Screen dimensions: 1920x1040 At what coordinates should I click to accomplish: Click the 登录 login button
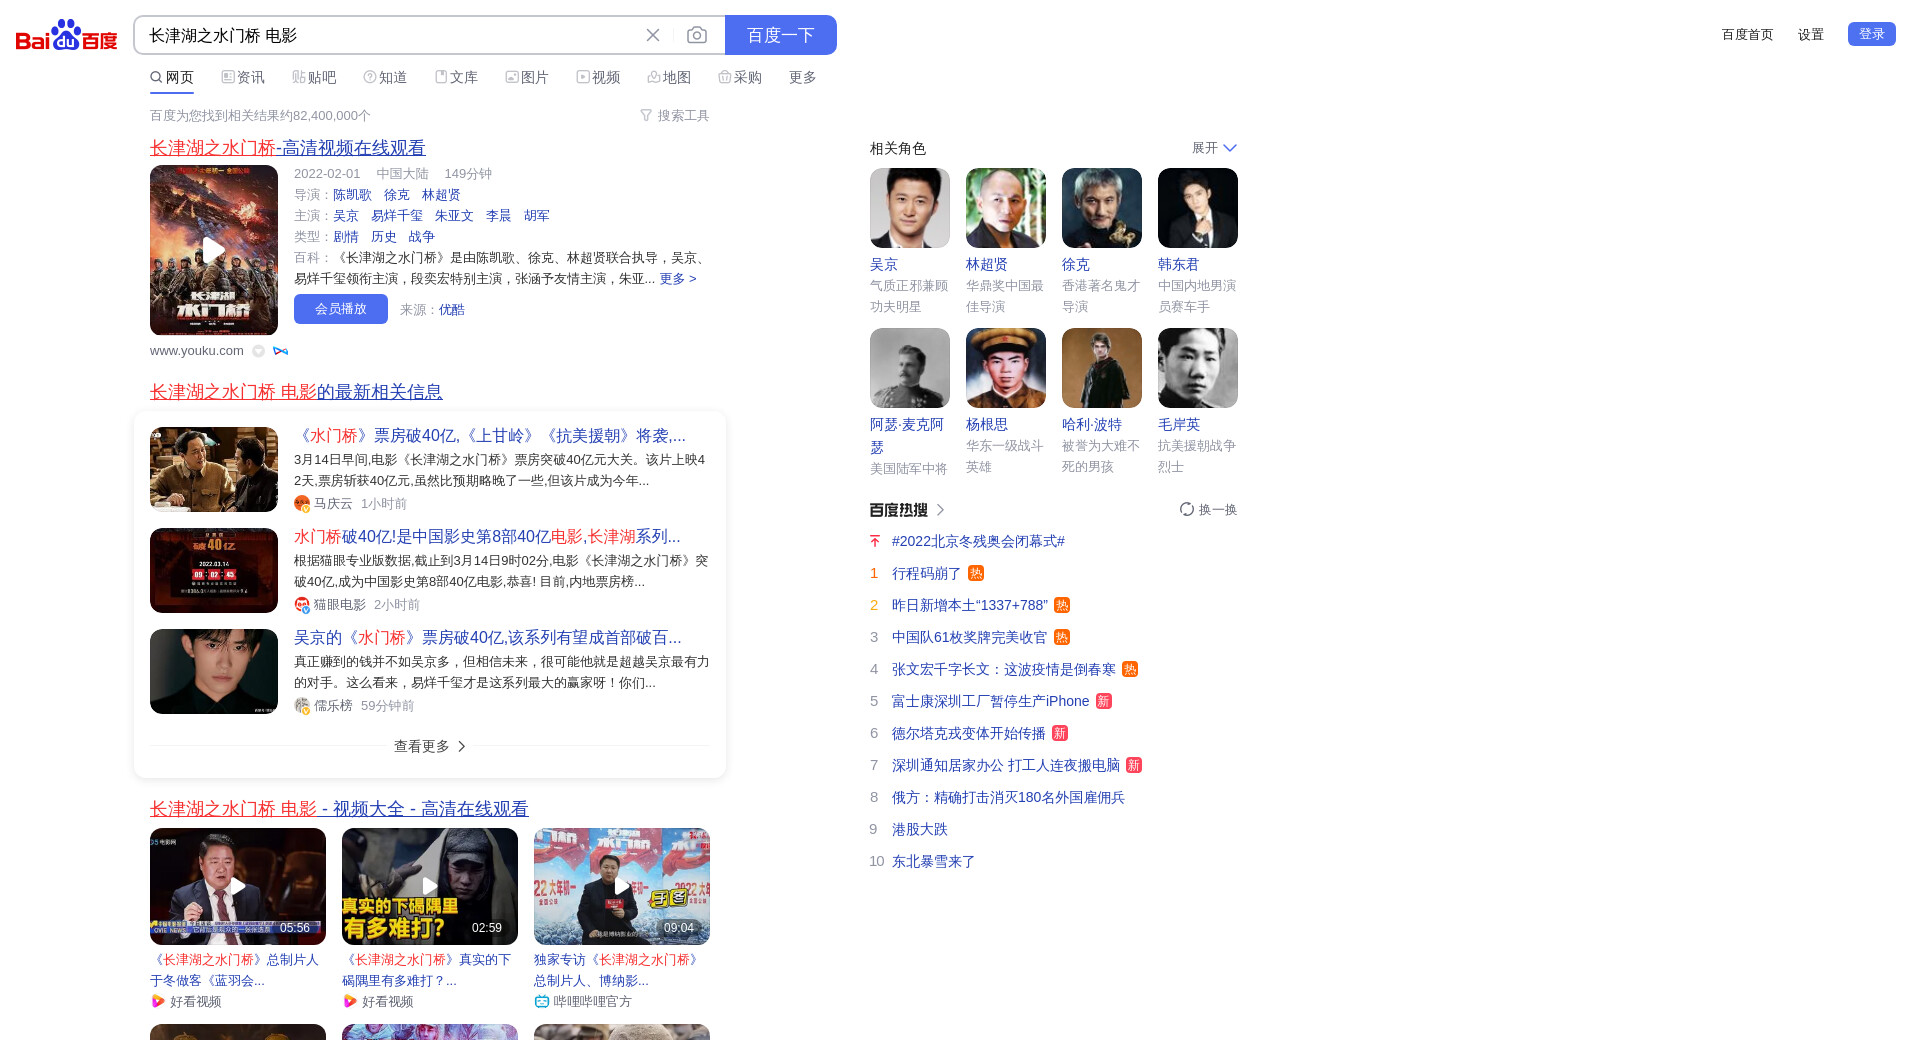1871,34
